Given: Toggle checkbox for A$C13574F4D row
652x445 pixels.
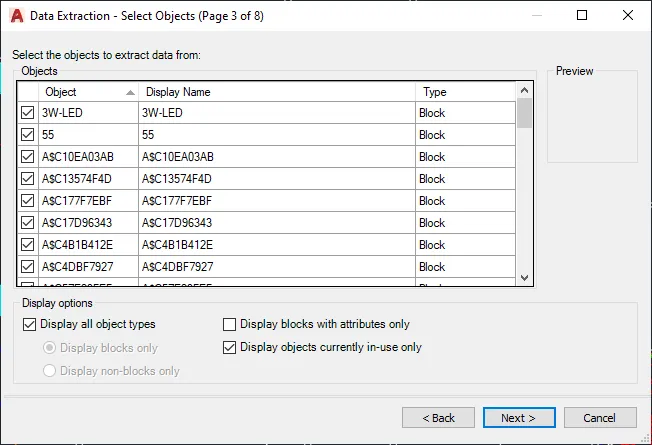Looking at the screenshot, I should (x=27, y=179).
